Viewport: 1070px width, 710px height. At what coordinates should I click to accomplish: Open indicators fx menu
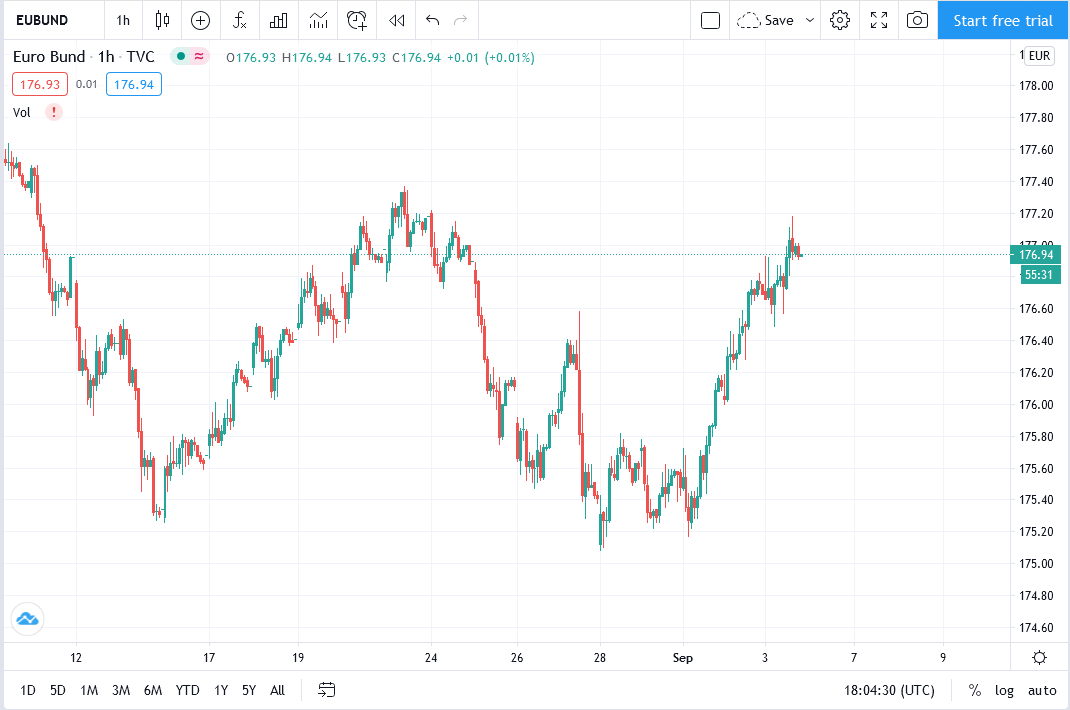tap(239, 20)
